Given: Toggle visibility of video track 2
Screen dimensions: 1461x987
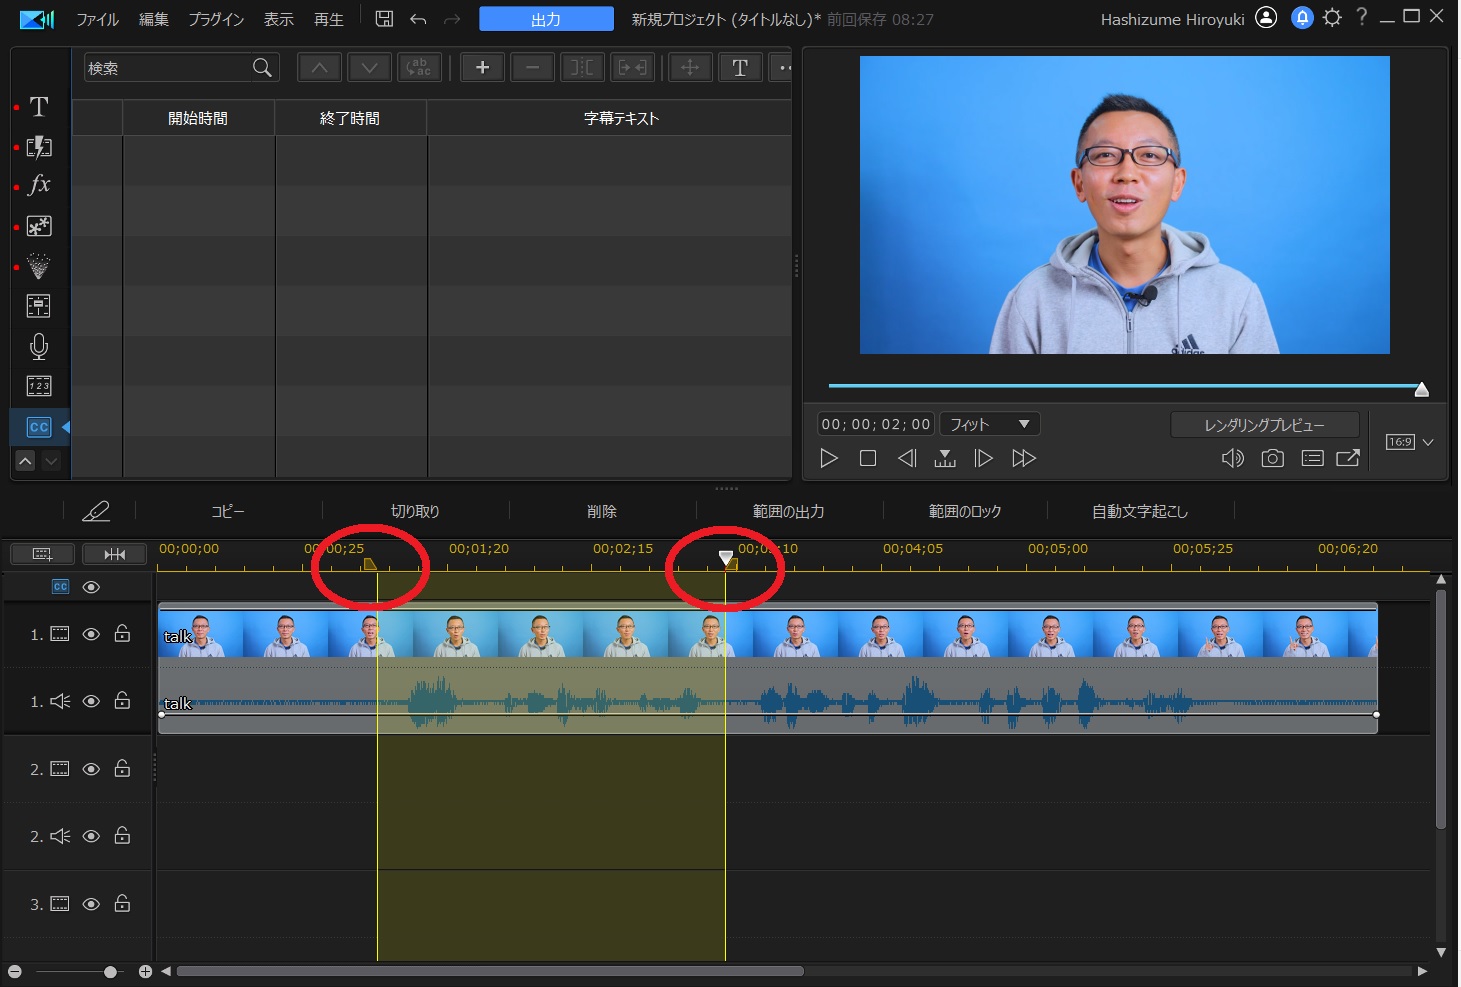Looking at the screenshot, I should [91, 769].
